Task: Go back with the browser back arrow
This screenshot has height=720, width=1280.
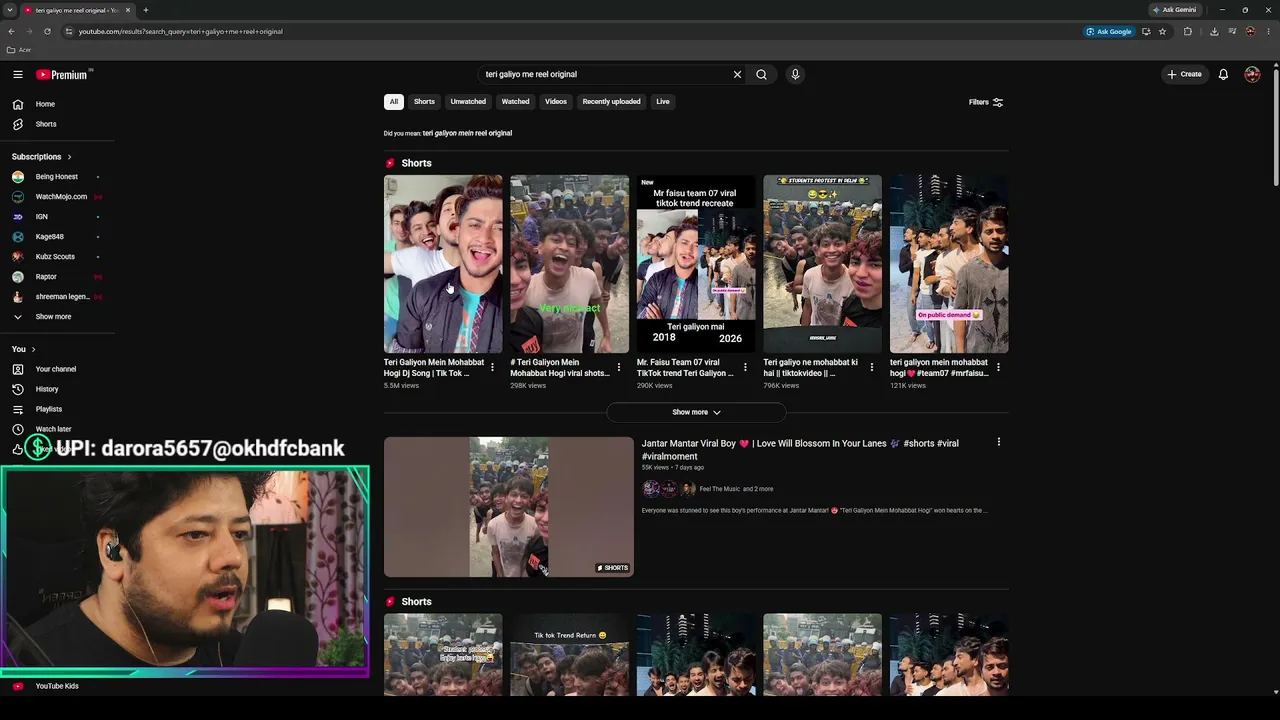Action: pos(11,31)
